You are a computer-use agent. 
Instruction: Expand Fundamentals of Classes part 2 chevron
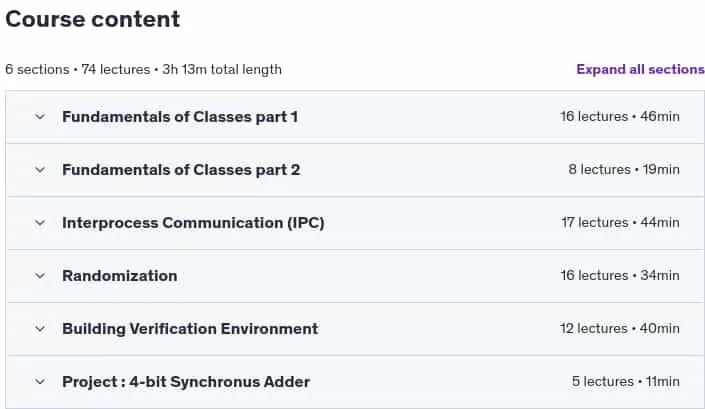click(x=40, y=170)
